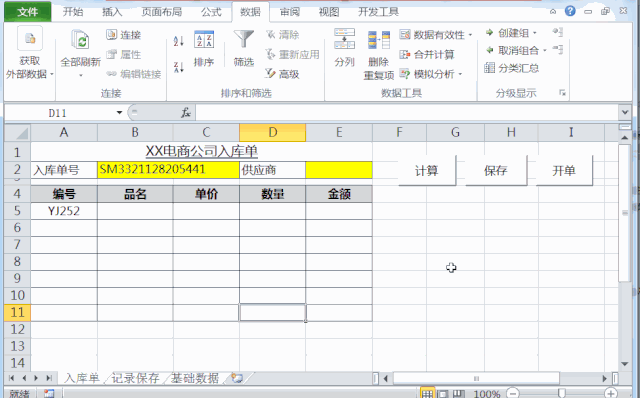Switch to page break preview in status bar
The width and height of the screenshot is (640, 398).
pyautogui.click(x=458, y=394)
